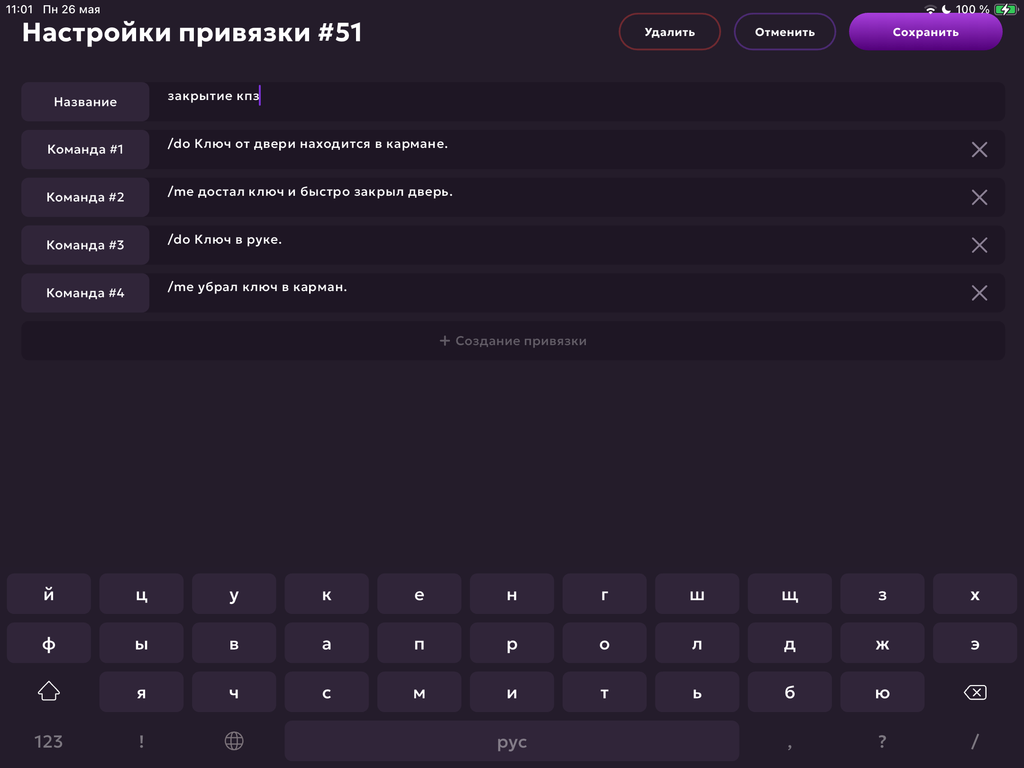Tap the и key
This screenshot has height=768, width=1024.
click(x=512, y=692)
